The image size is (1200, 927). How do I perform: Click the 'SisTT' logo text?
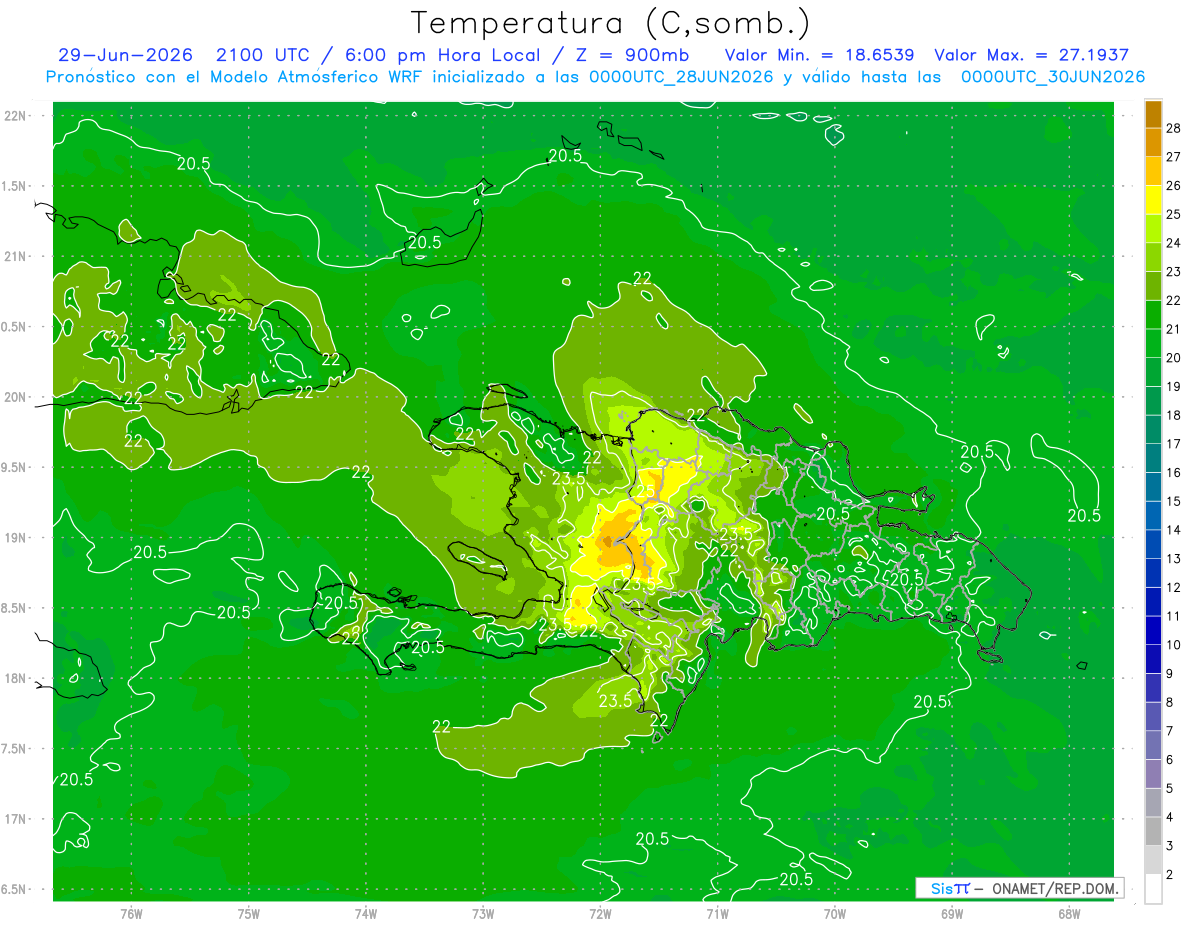pos(949,888)
